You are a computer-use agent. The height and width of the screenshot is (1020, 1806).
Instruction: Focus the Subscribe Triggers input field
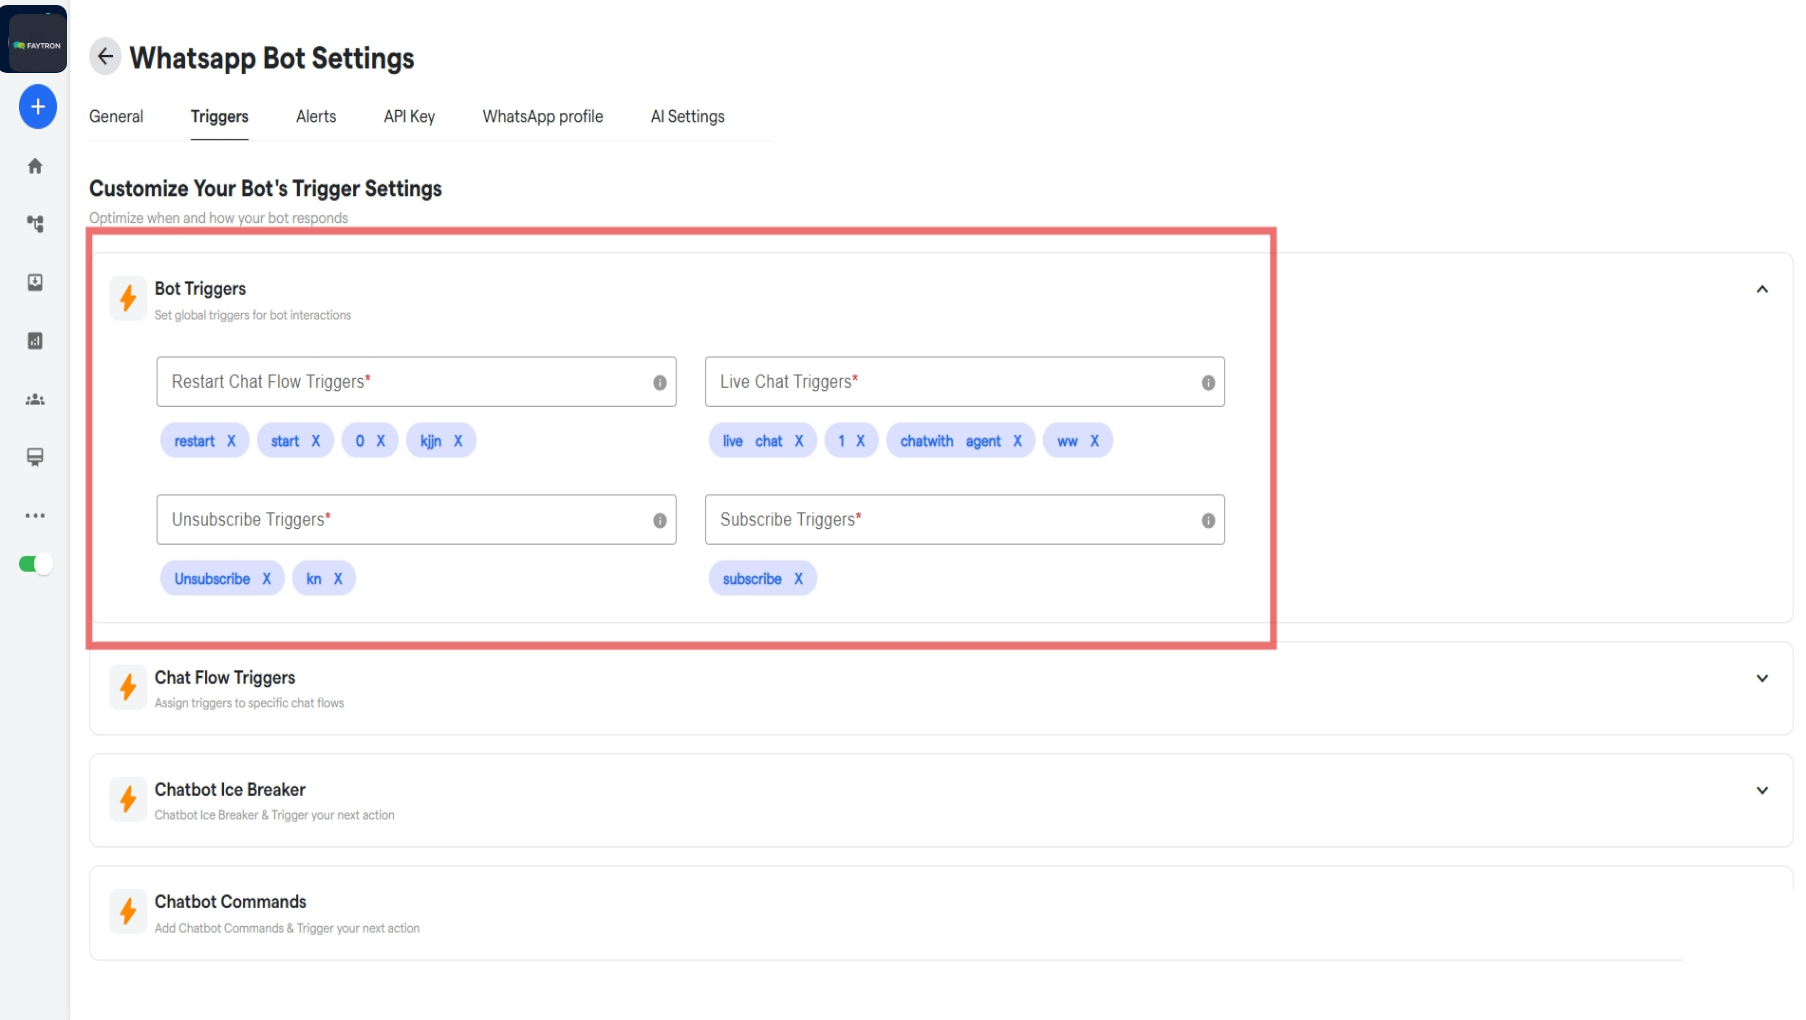(964, 520)
